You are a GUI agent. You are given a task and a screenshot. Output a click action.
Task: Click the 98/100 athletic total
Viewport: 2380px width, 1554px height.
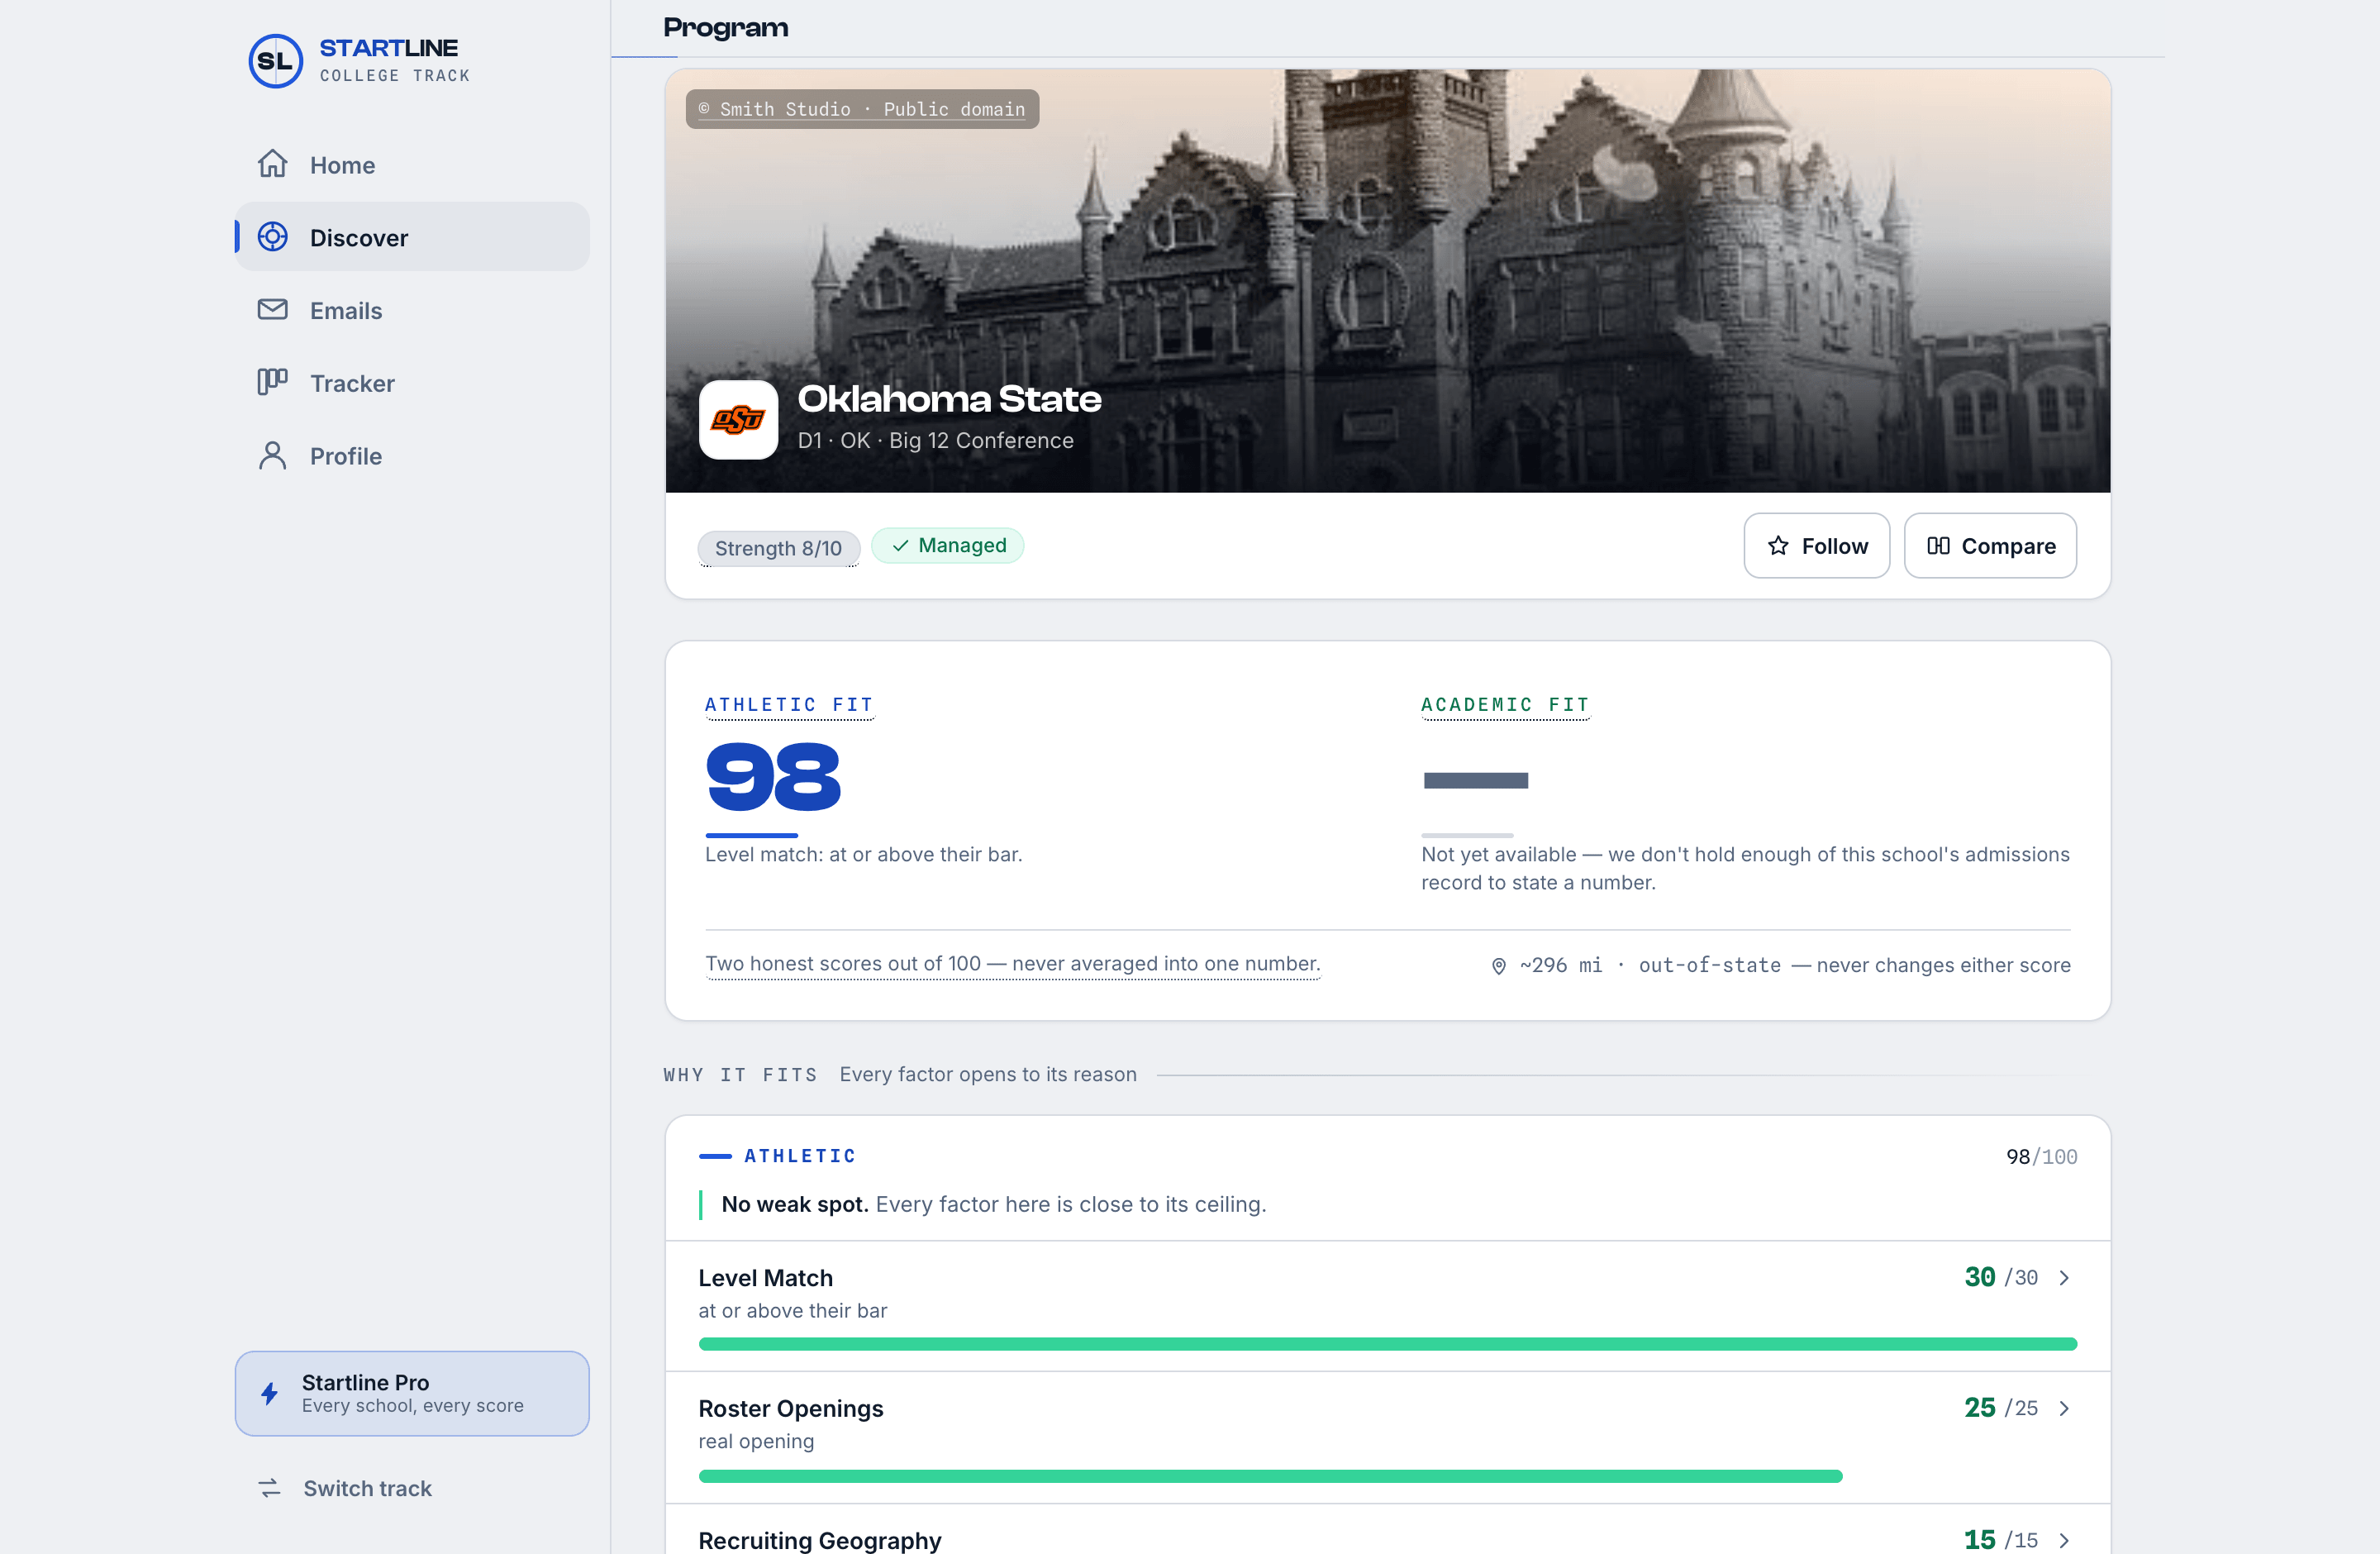[2041, 1157]
